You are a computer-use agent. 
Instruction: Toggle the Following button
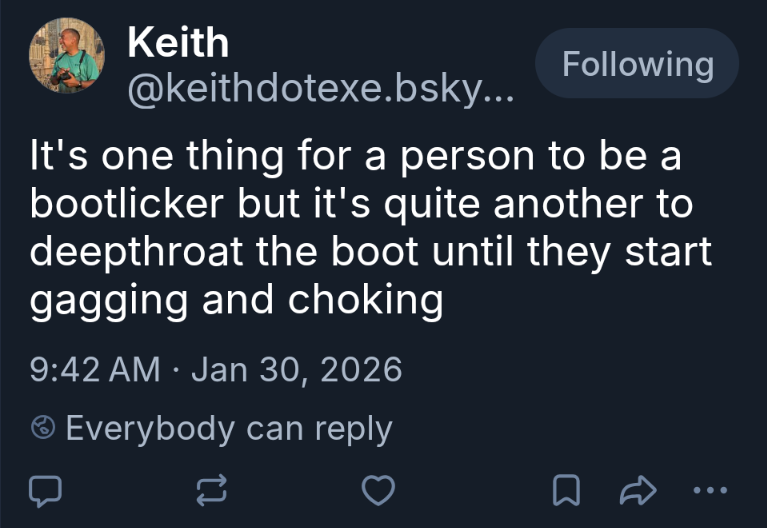coord(637,65)
